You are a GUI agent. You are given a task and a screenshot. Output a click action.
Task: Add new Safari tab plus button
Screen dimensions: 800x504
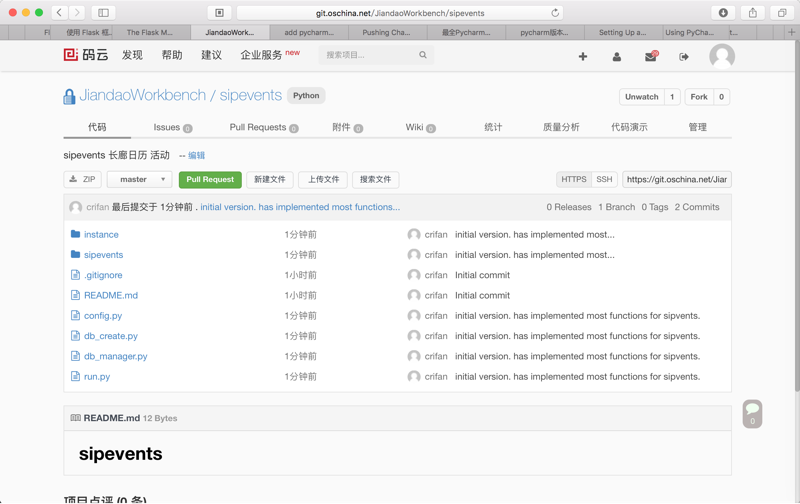pyautogui.click(x=791, y=32)
